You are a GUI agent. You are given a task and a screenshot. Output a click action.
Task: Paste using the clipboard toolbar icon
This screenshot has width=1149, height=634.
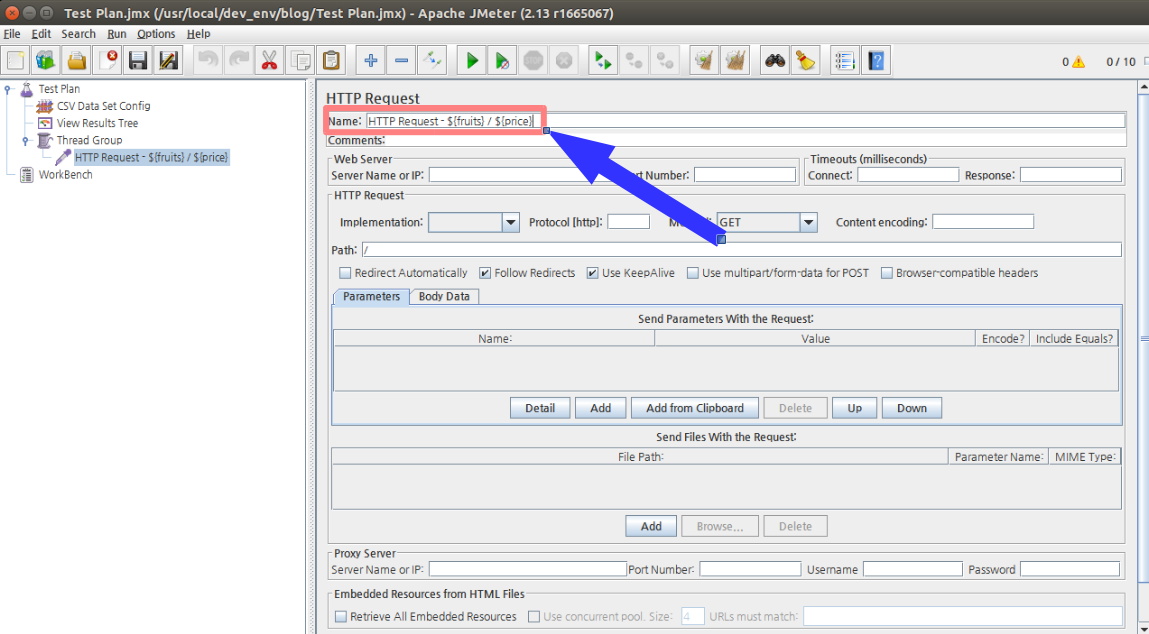click(x=331, y=60)
